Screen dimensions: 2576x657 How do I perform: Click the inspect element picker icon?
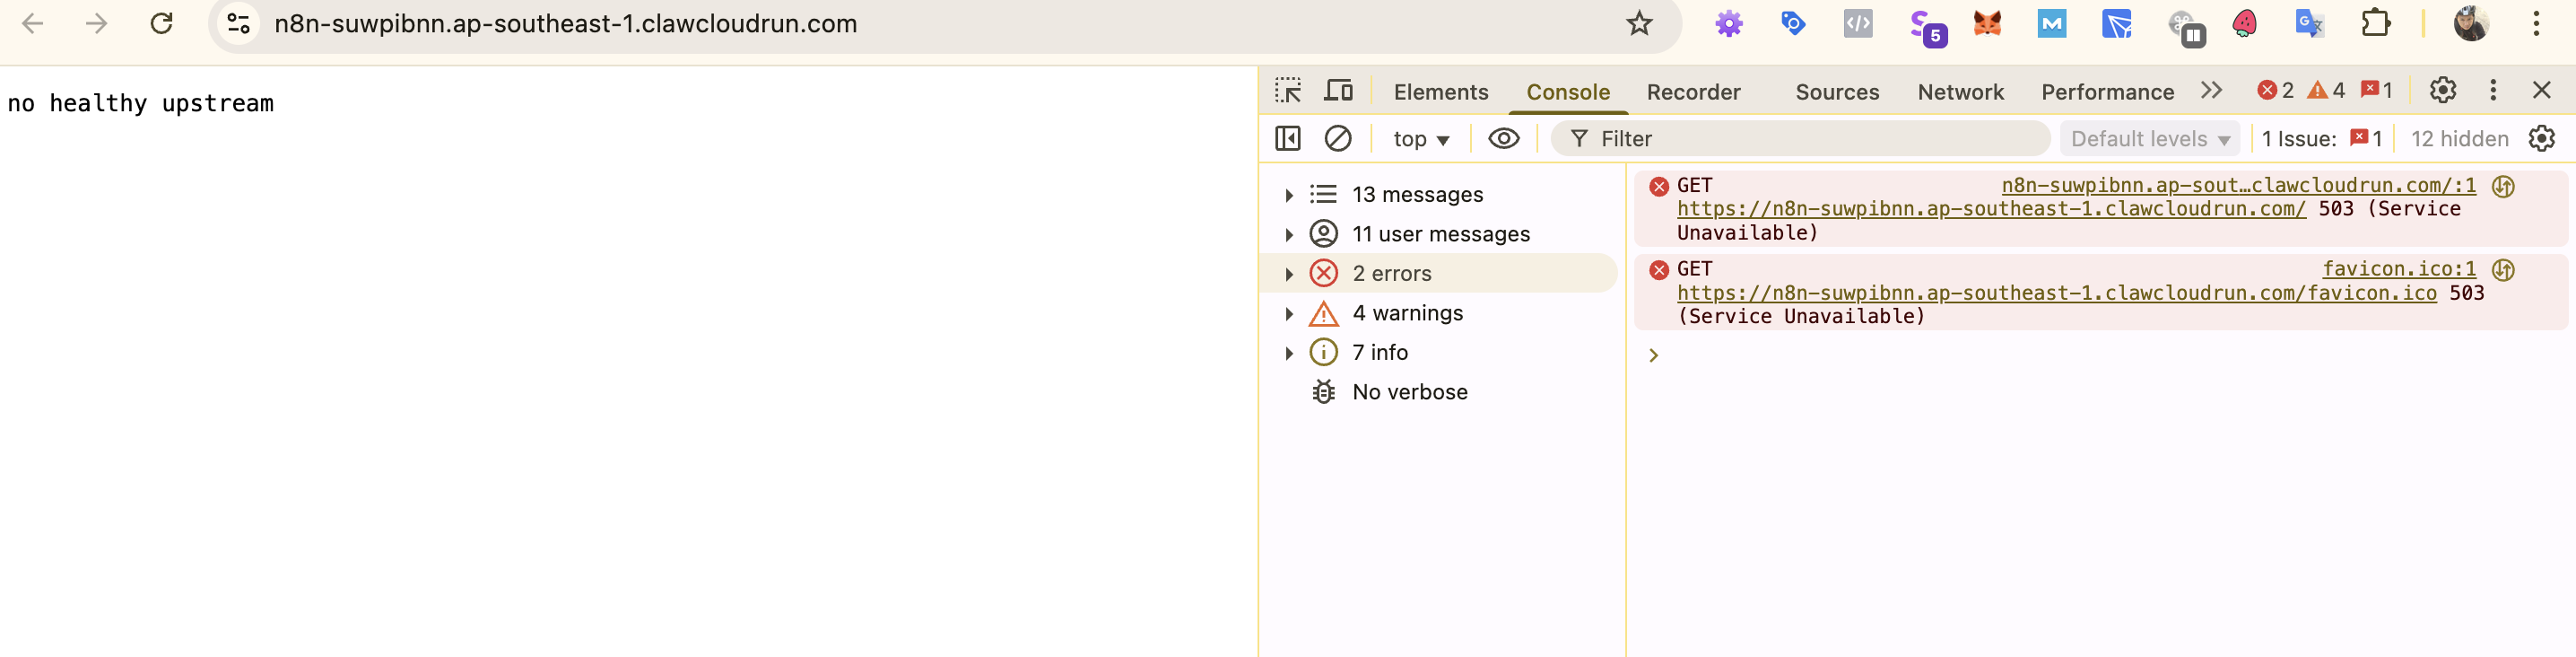pyautogui.click(x=1288, y=91)
